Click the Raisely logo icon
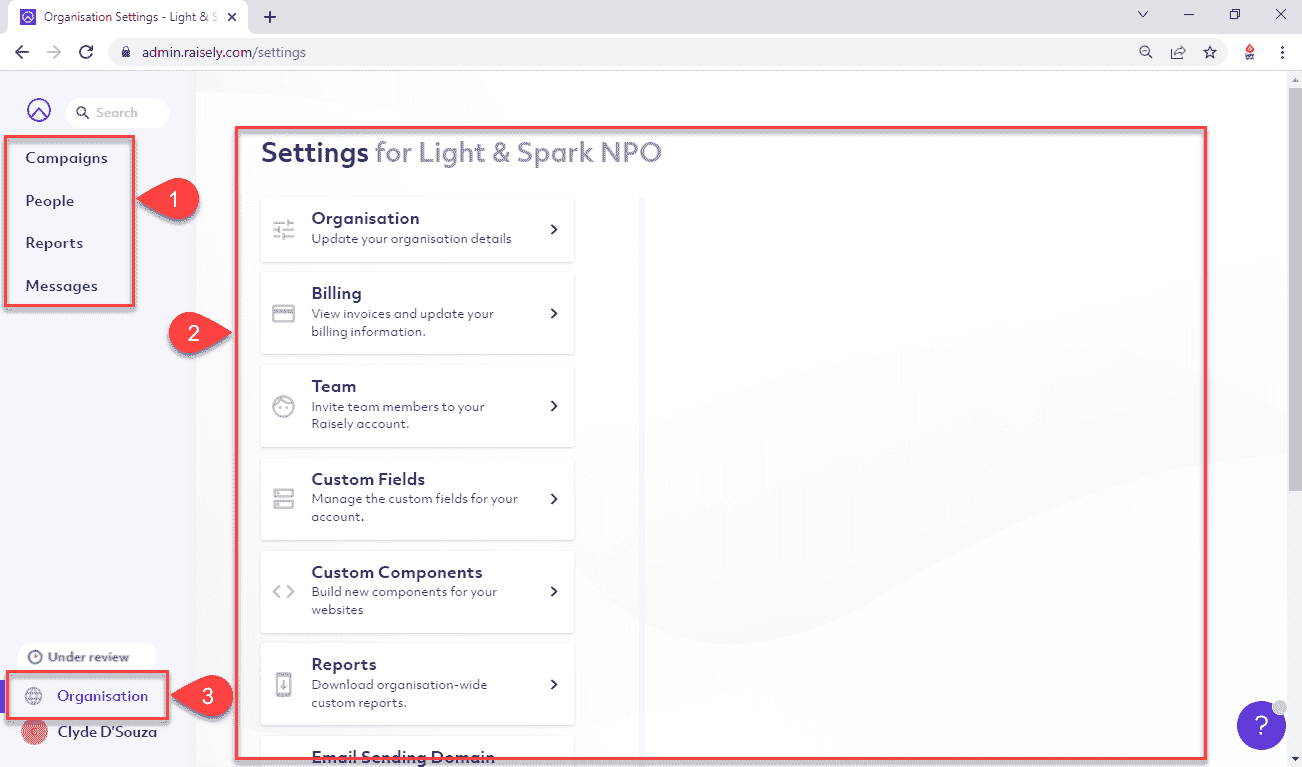Screen dimensions: 1302x767 click(x=38, y=111)
